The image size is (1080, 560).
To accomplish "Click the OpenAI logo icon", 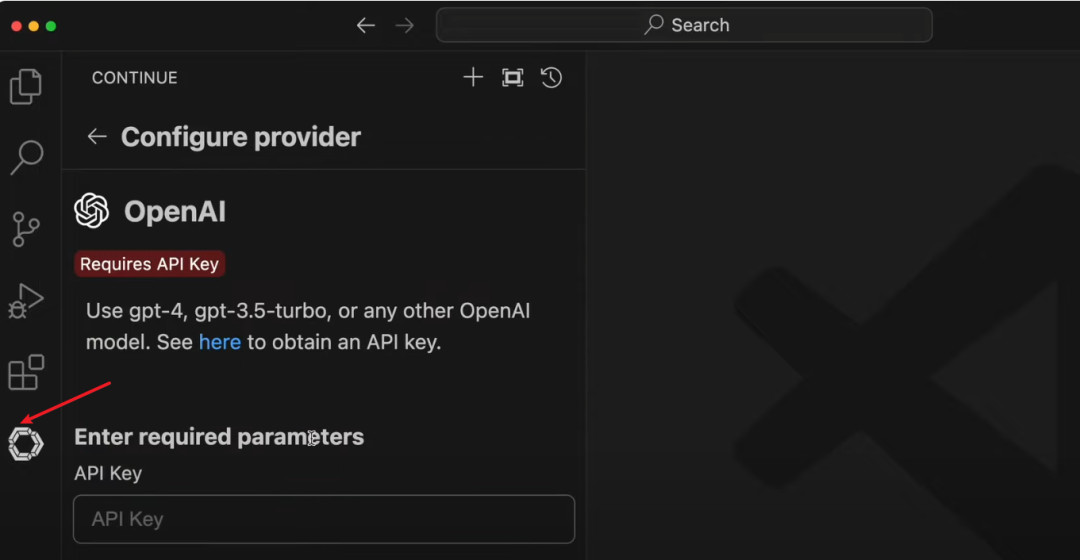I will coord(92,211).
